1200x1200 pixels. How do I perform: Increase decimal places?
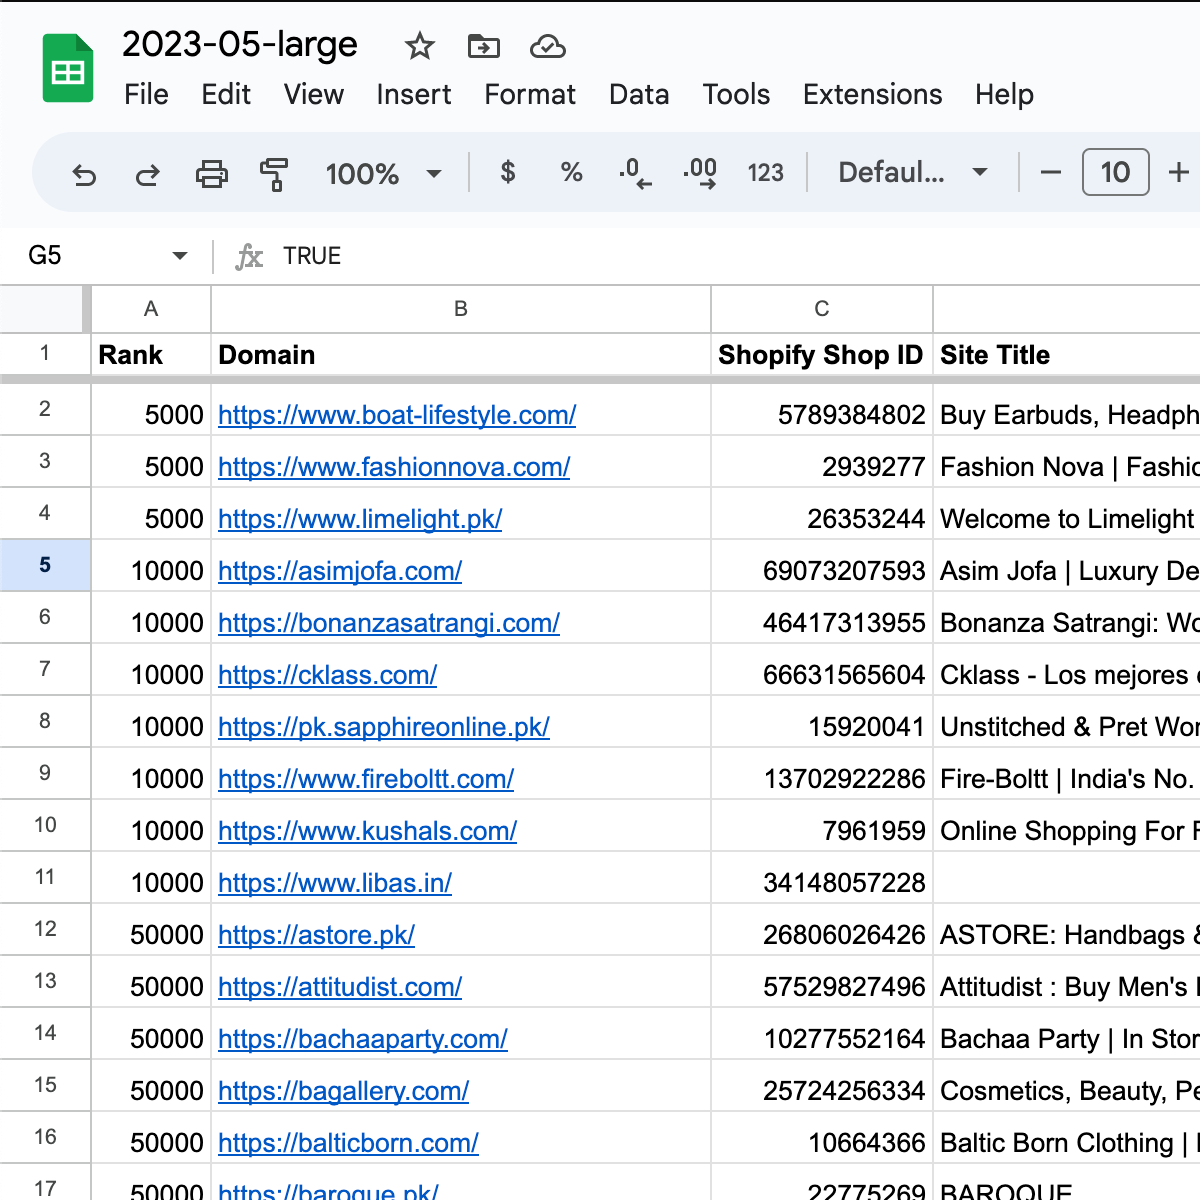[700, 173]
